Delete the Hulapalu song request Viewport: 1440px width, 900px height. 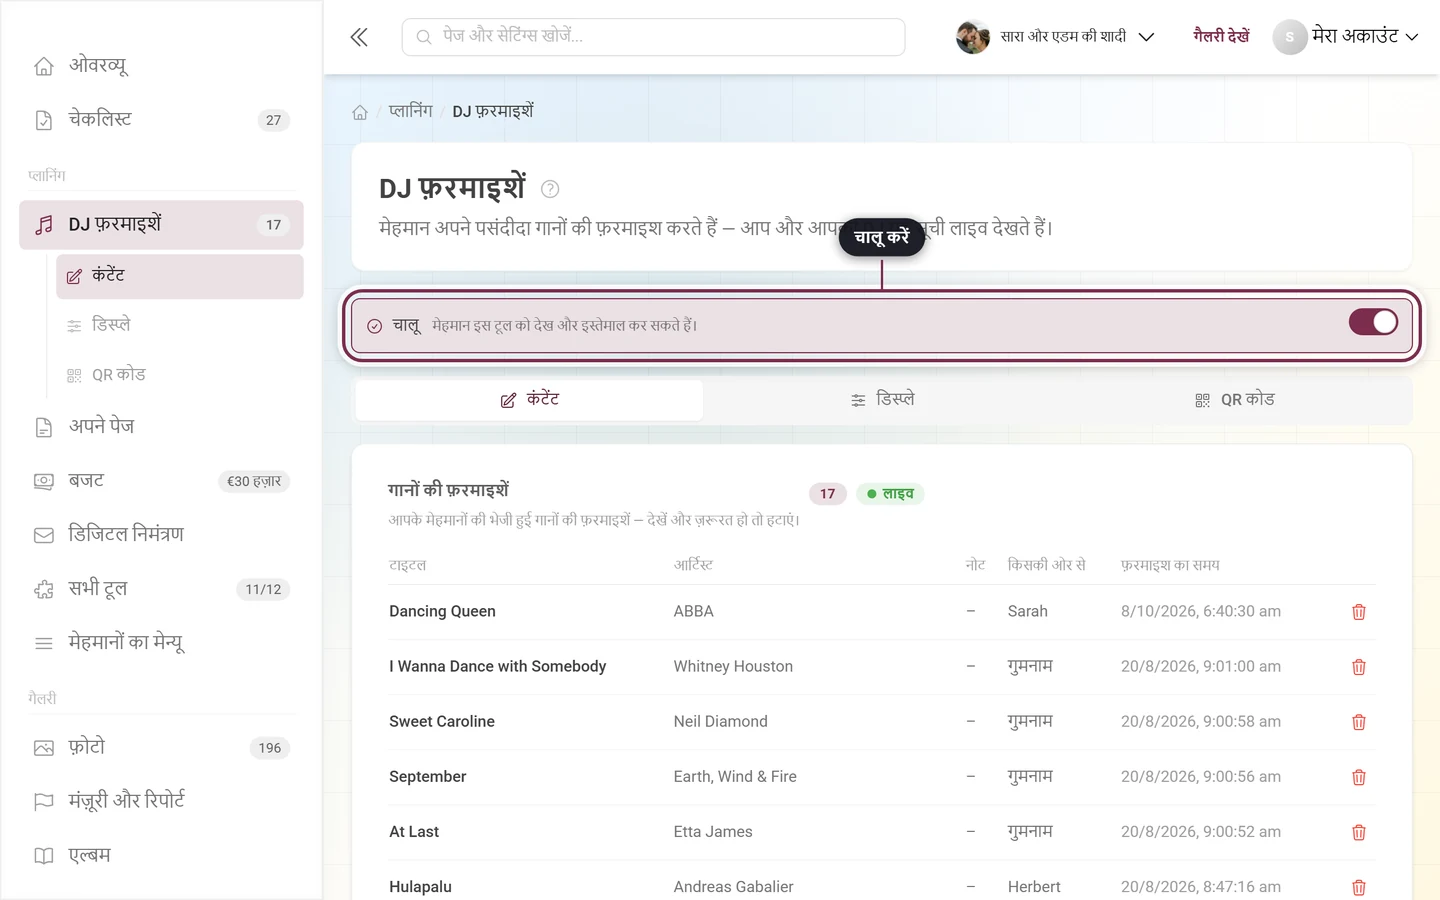click(1359, 887)
